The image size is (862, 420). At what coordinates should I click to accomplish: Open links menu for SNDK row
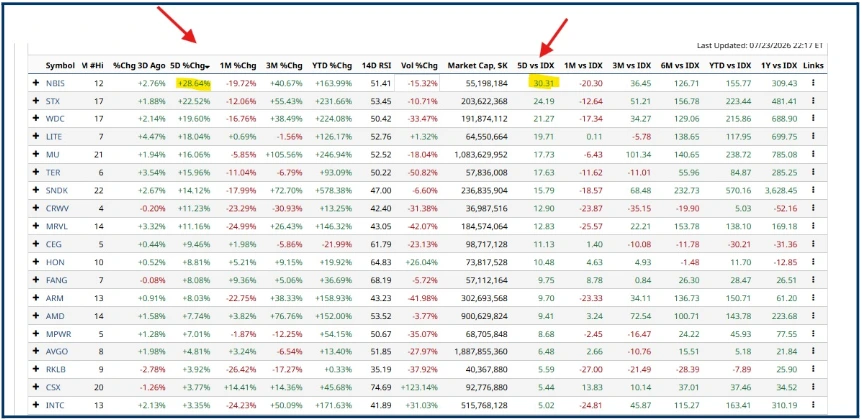(x=813, y=191)
